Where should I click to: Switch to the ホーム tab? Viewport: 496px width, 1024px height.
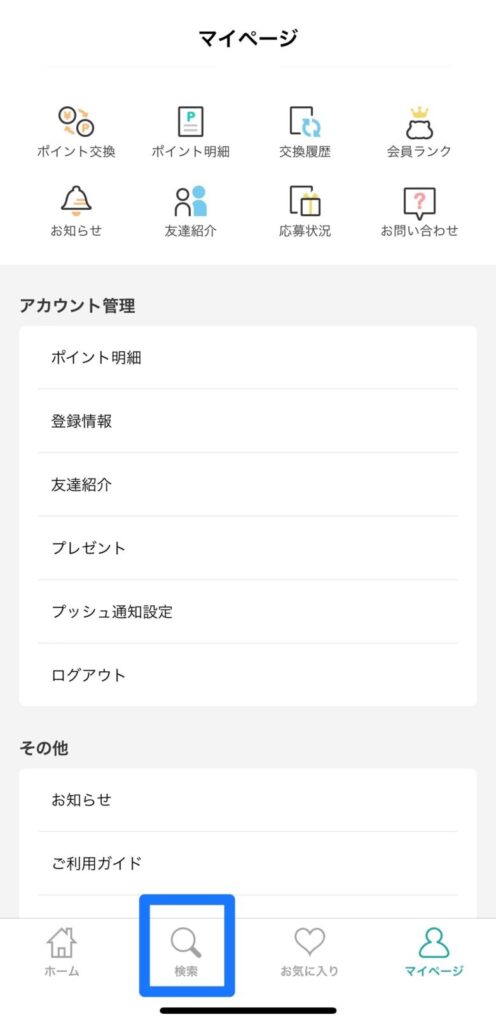click(x=62, y=952)
